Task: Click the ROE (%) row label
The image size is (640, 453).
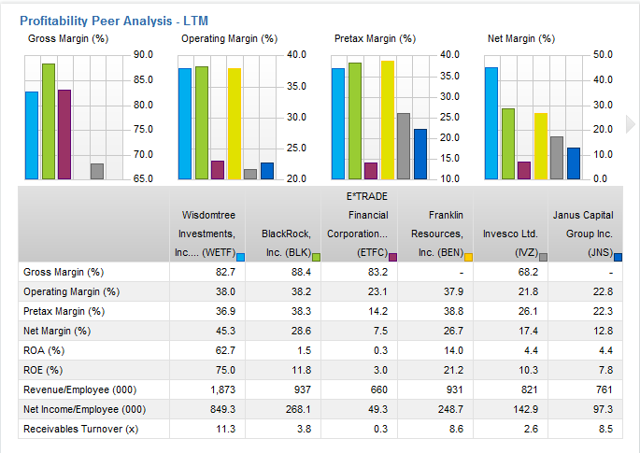Action: [x=43, y=370]
